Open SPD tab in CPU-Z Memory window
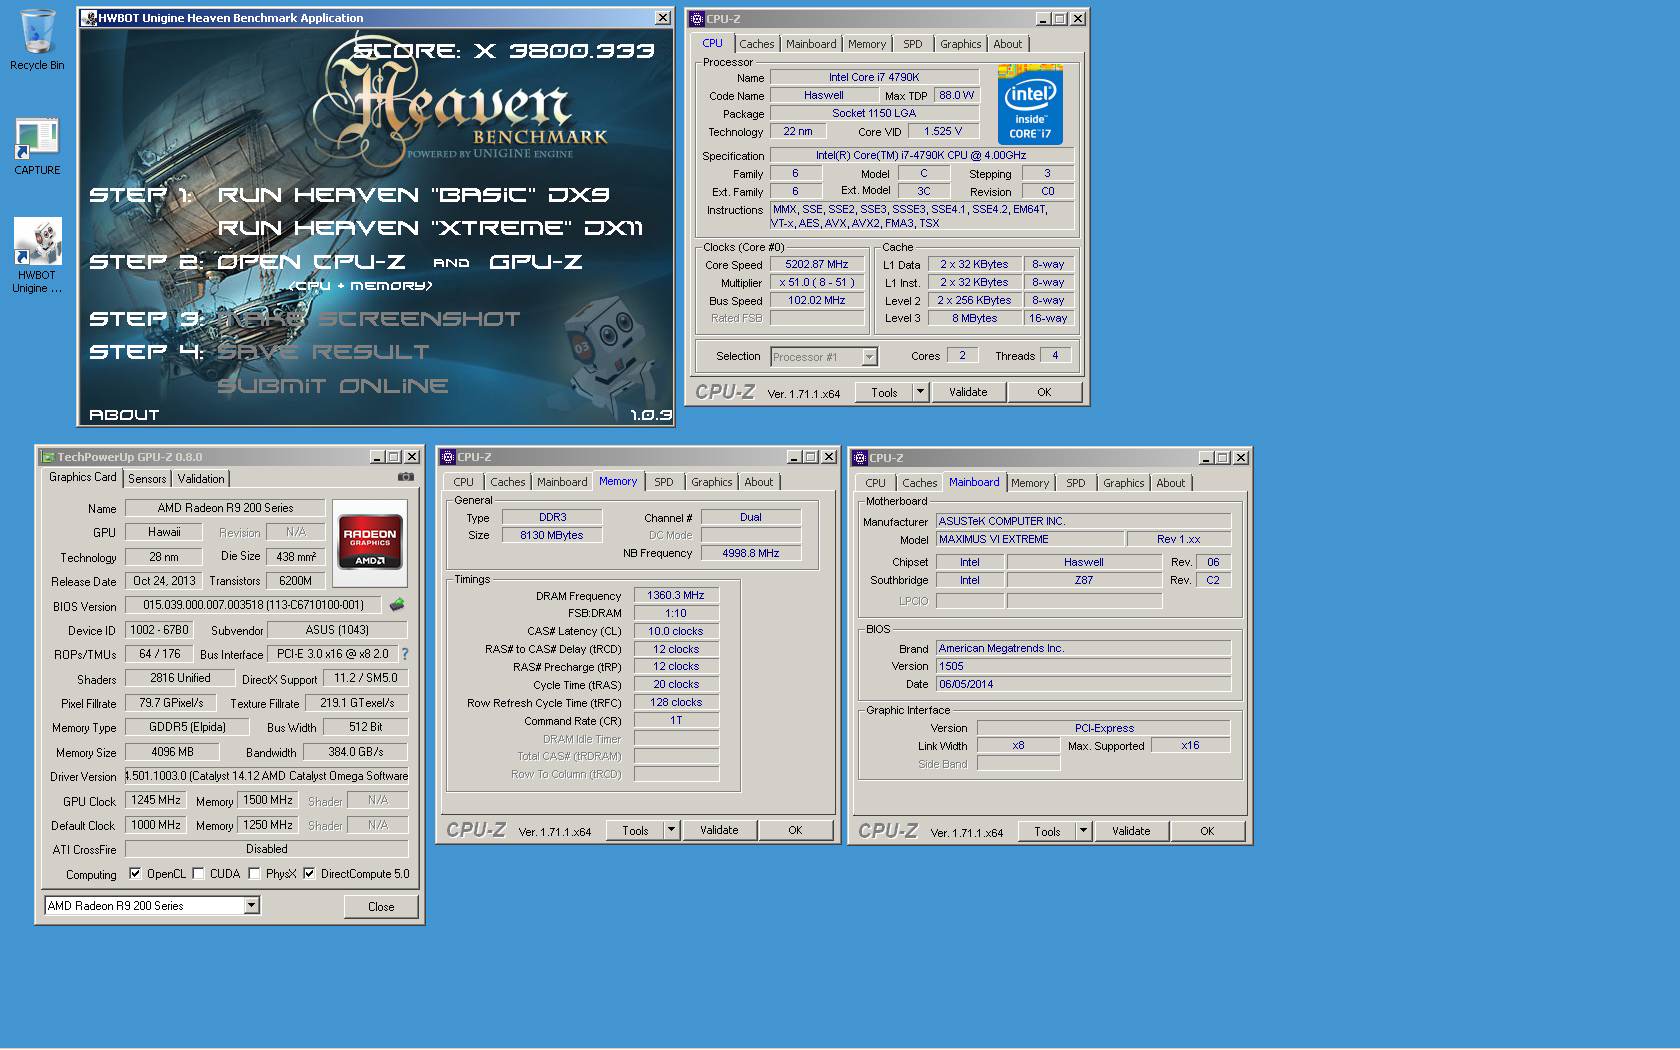This screenshot has height=1050, width=1680. [663, 482]
